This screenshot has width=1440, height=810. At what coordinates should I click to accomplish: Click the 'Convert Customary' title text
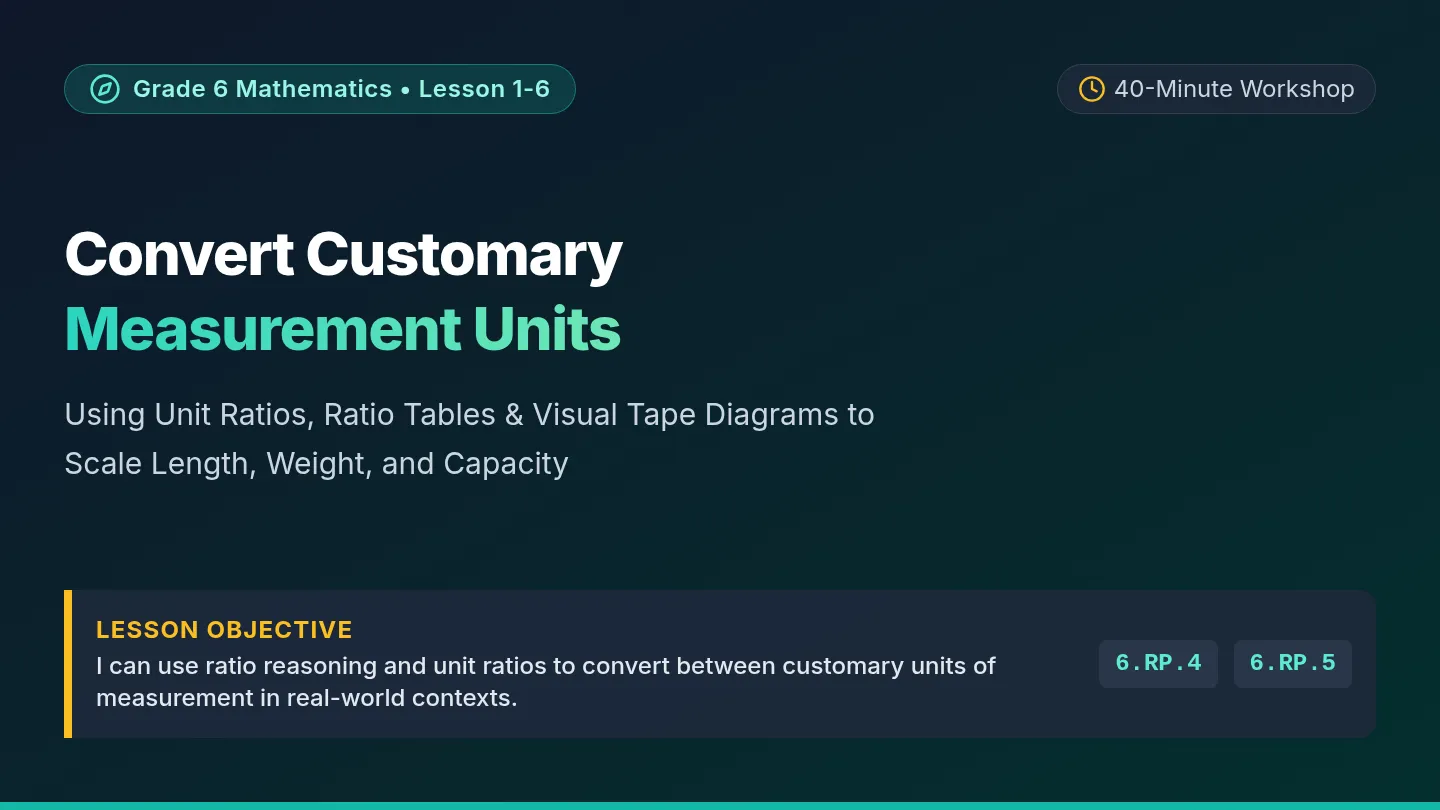[x=343, y=255]
